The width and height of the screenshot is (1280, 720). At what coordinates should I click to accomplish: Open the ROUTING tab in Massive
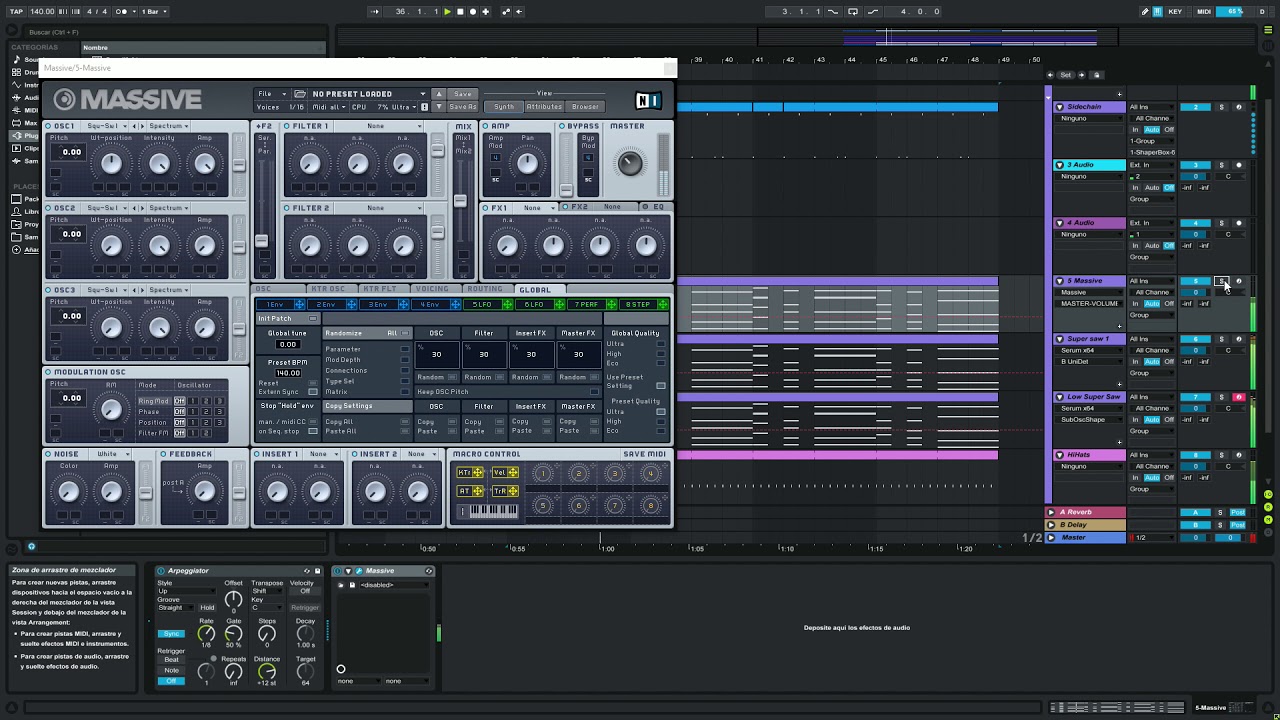point(484,289)
